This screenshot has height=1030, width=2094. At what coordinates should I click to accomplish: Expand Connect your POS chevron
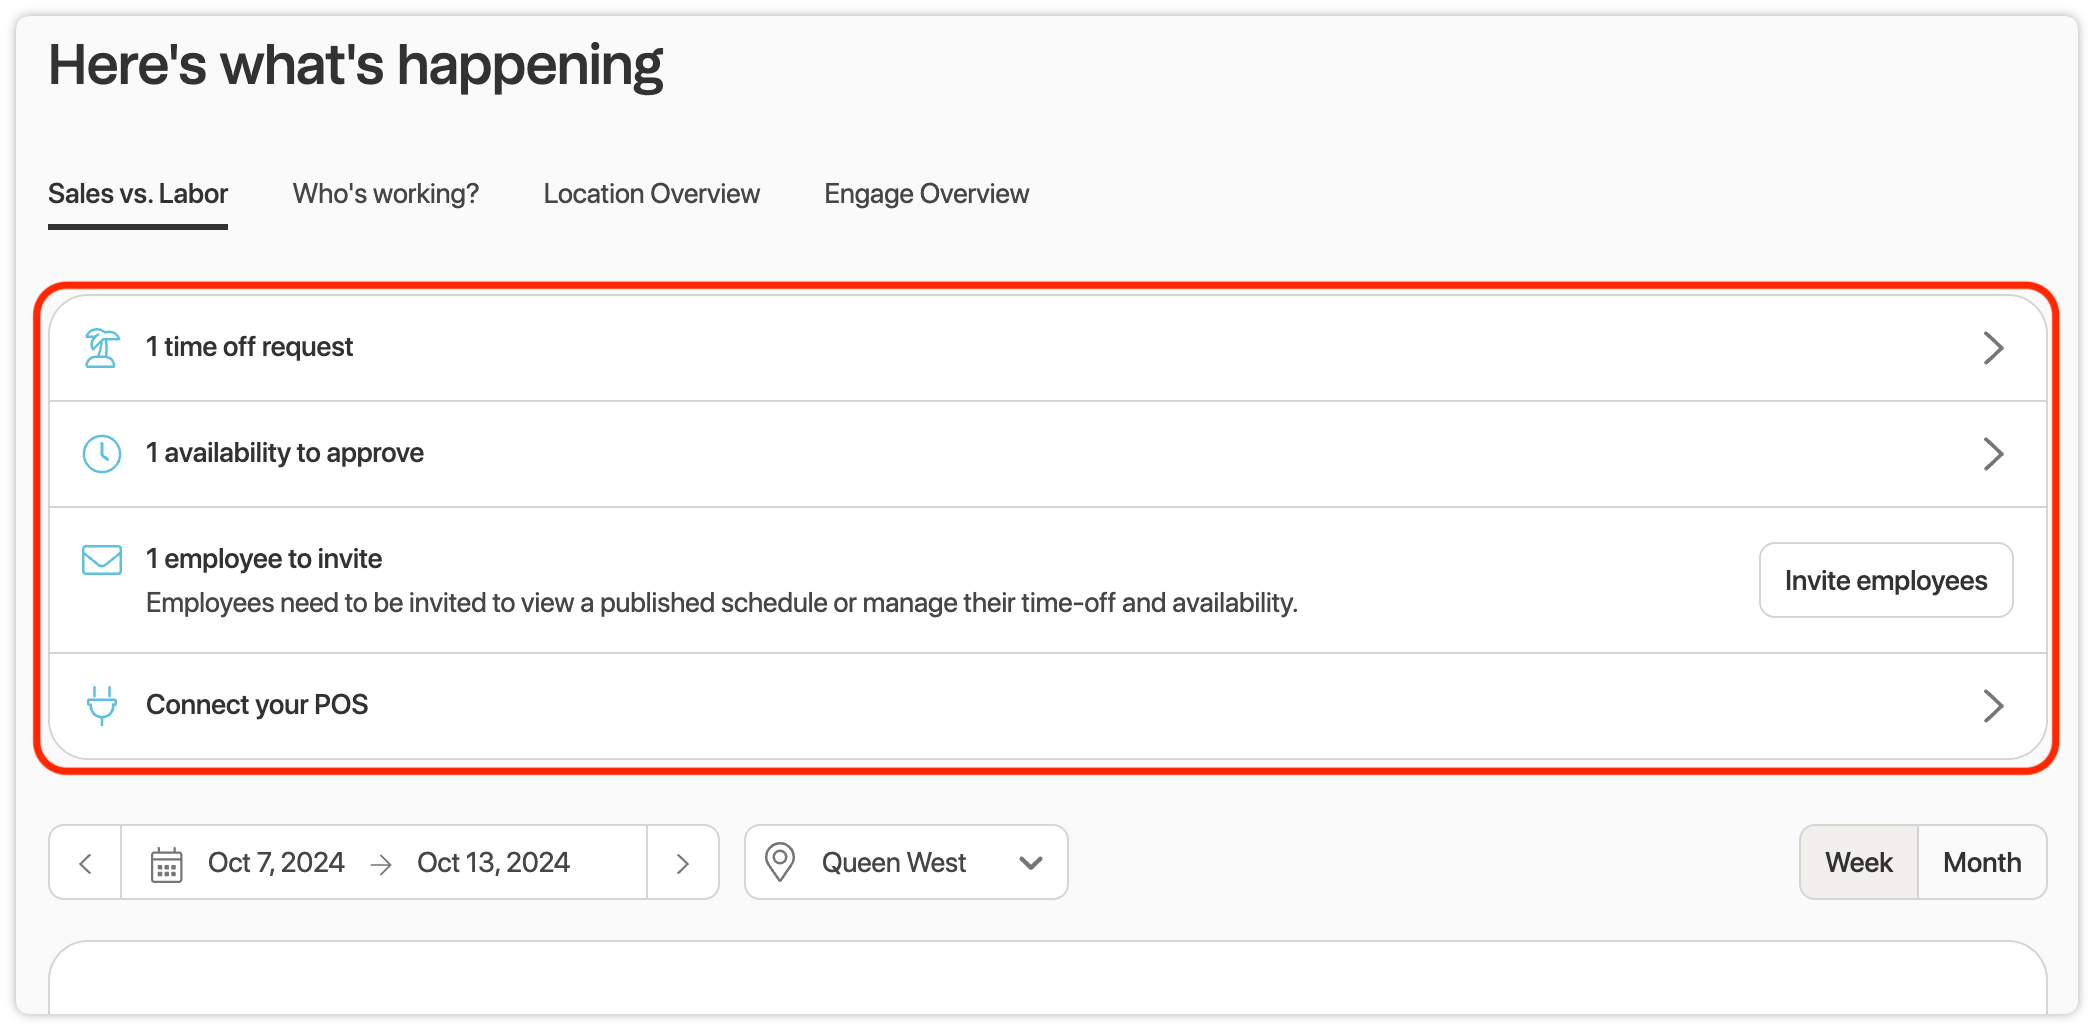coord(1992,706)
